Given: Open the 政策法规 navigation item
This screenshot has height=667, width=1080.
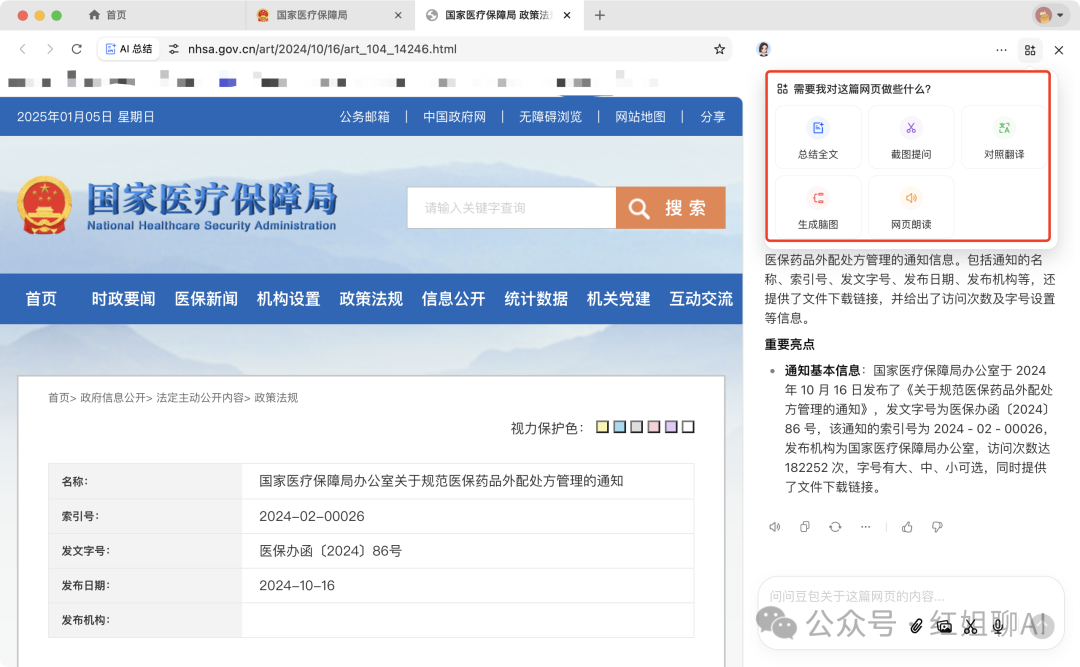Looking at the screenshot, I should coord(371,299).
